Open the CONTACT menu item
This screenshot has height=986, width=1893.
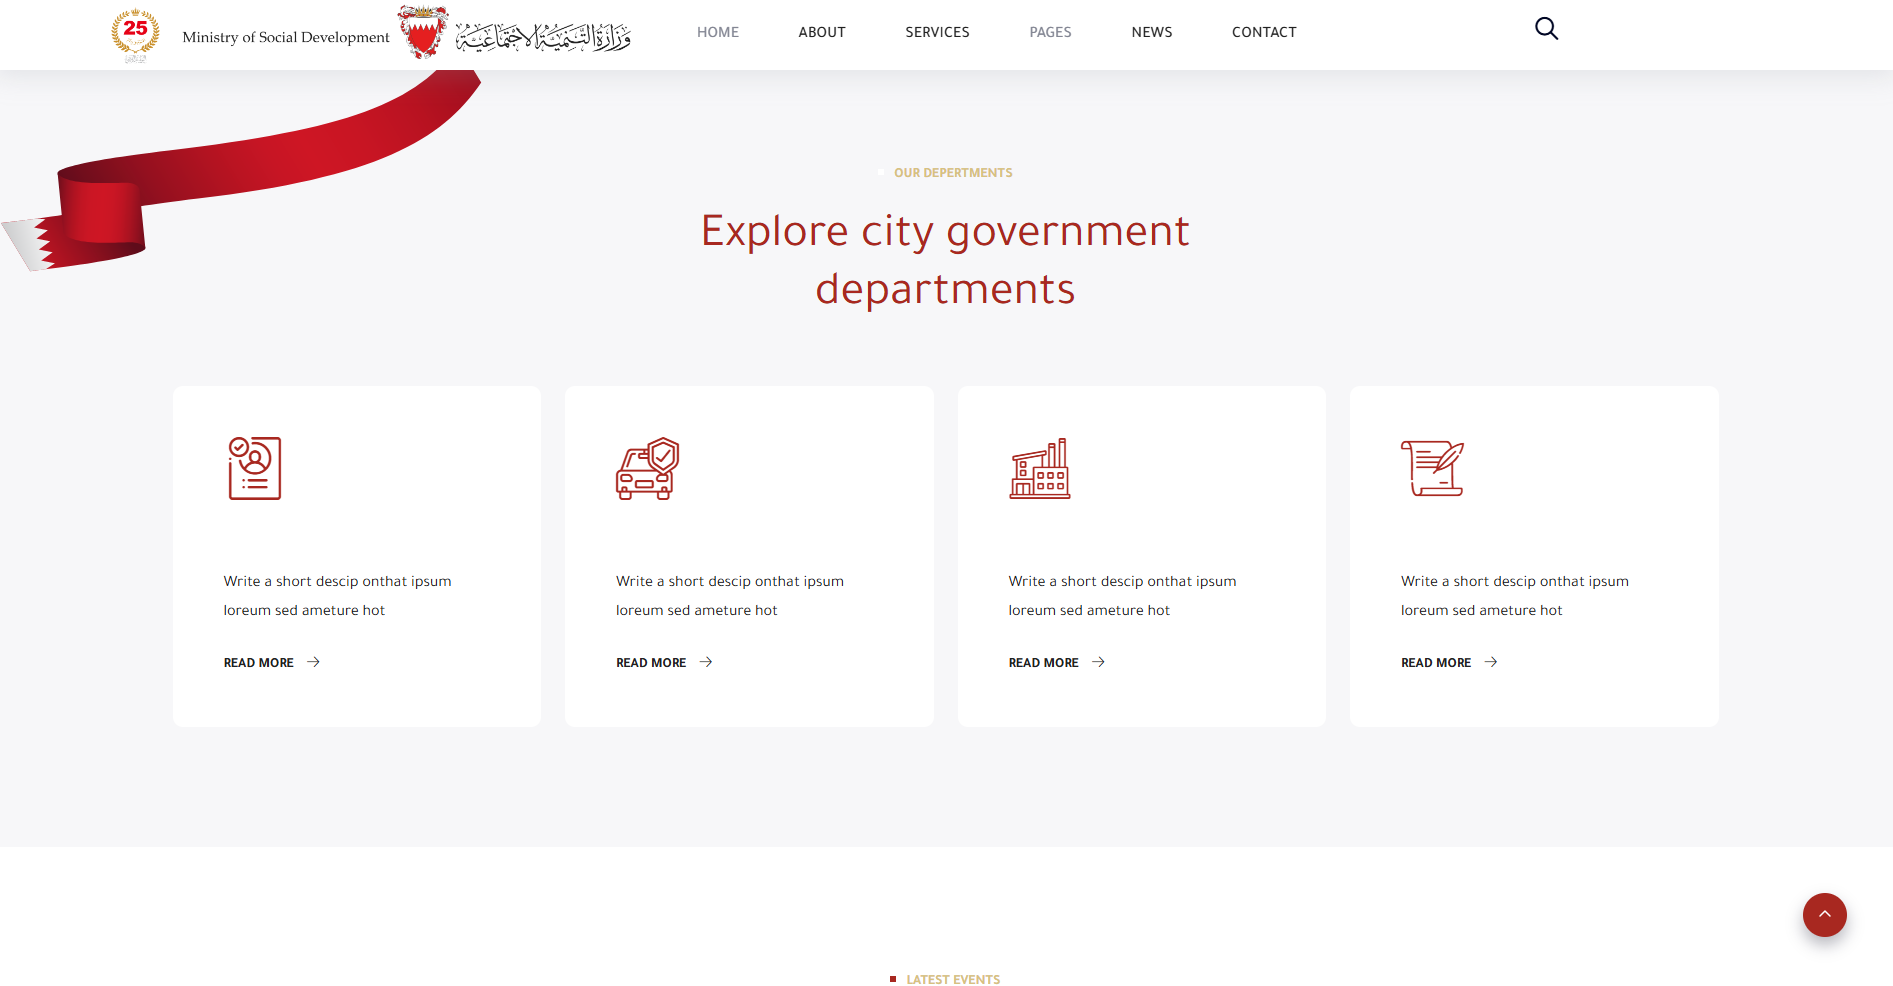[x=1264, y=32]
